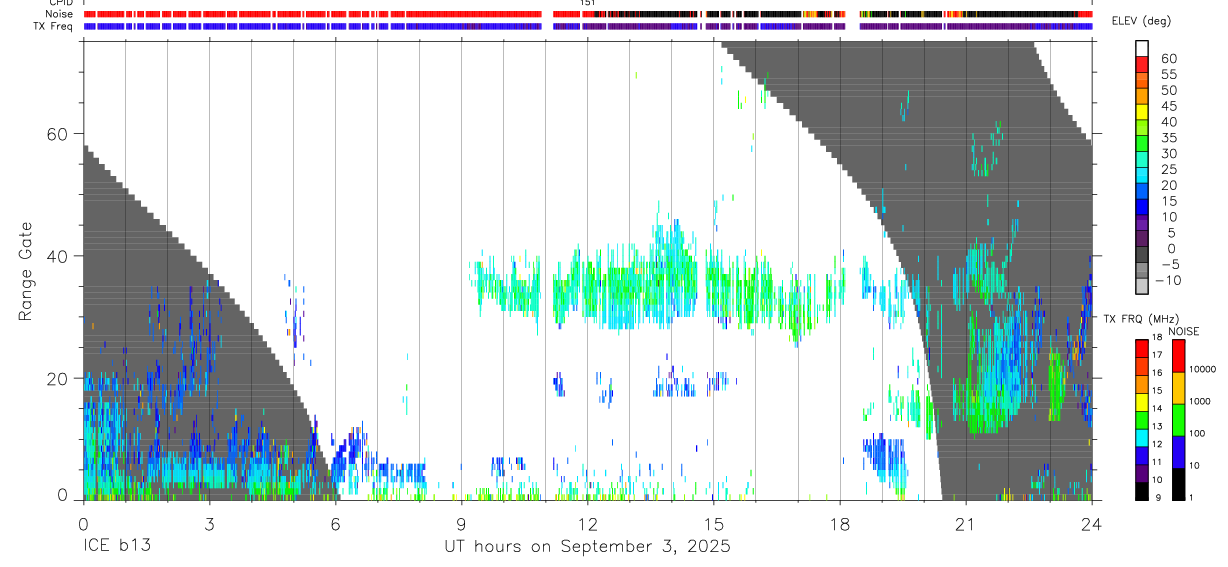Click x-axis tick label '24'
Screen dimensions: 1228x567
pos(1091,523)
